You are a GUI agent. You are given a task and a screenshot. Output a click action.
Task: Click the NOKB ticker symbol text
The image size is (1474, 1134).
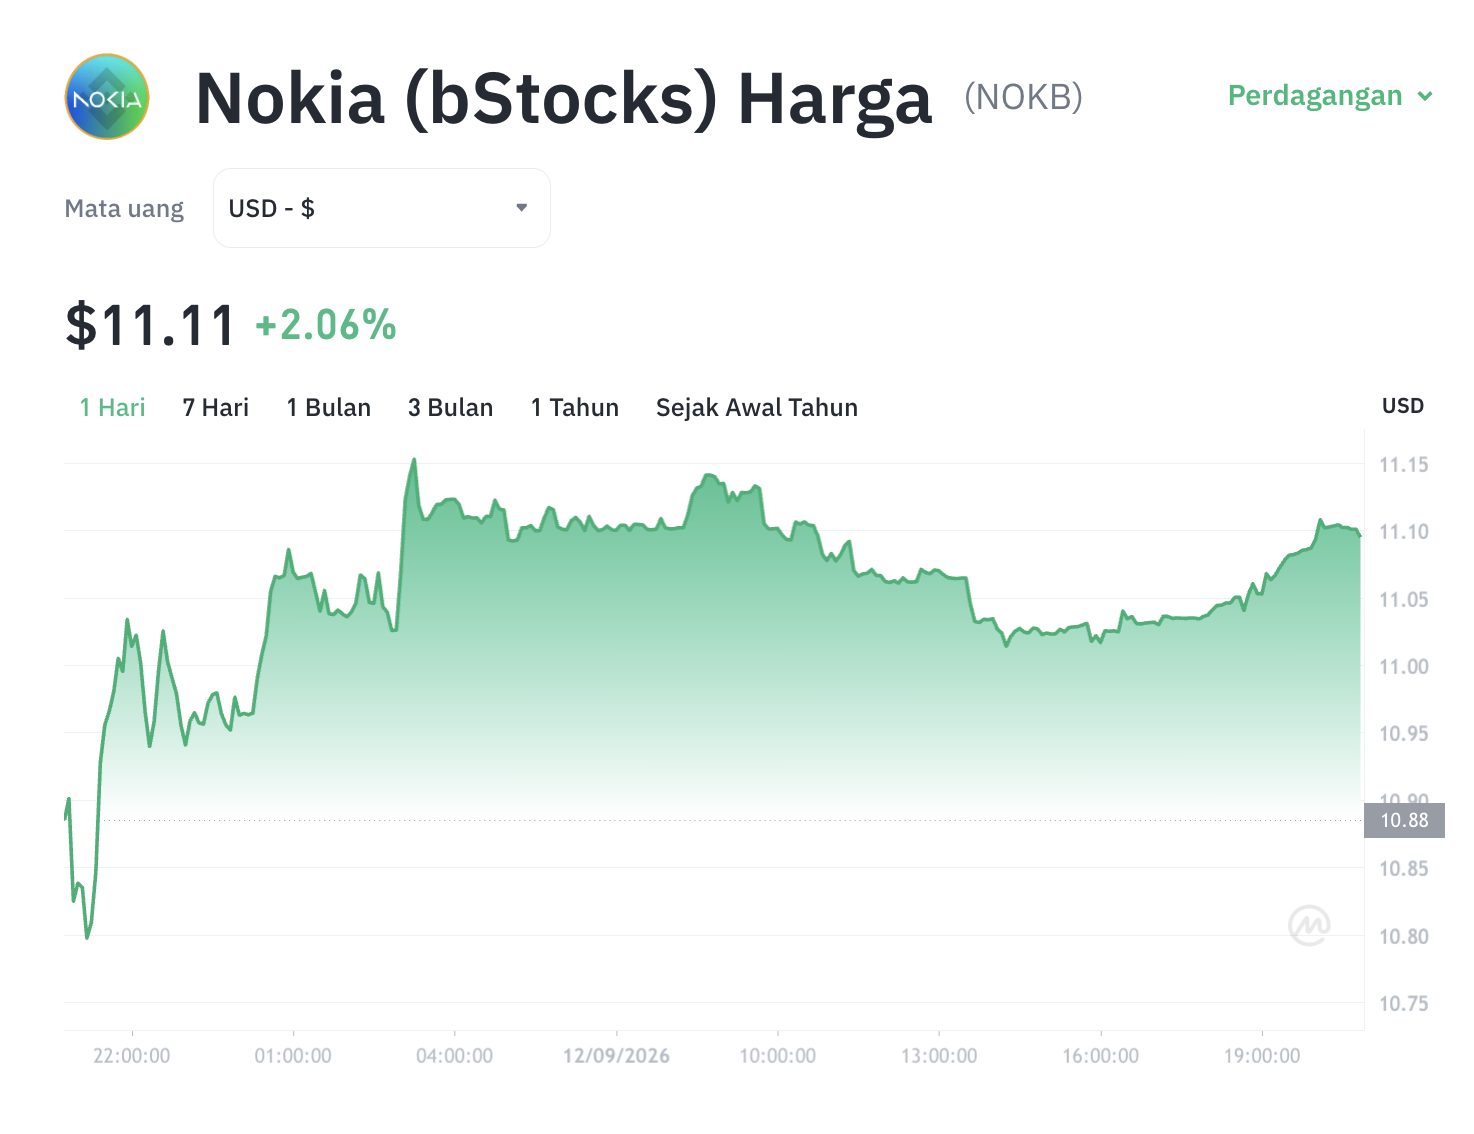coord(1024,97)
